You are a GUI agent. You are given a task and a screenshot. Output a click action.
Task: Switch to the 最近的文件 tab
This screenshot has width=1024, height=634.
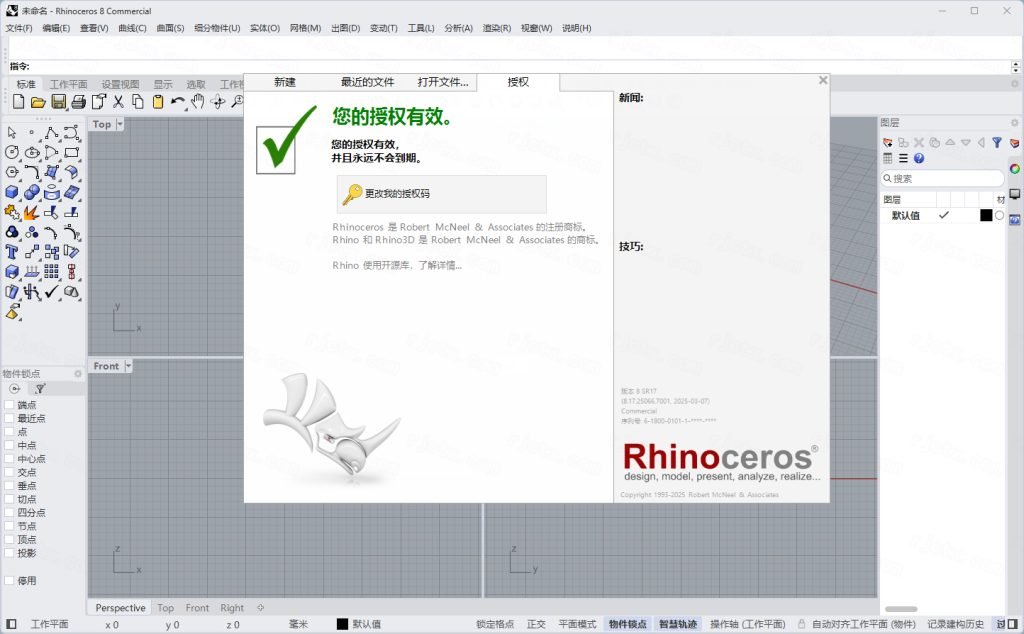(368, 82)
